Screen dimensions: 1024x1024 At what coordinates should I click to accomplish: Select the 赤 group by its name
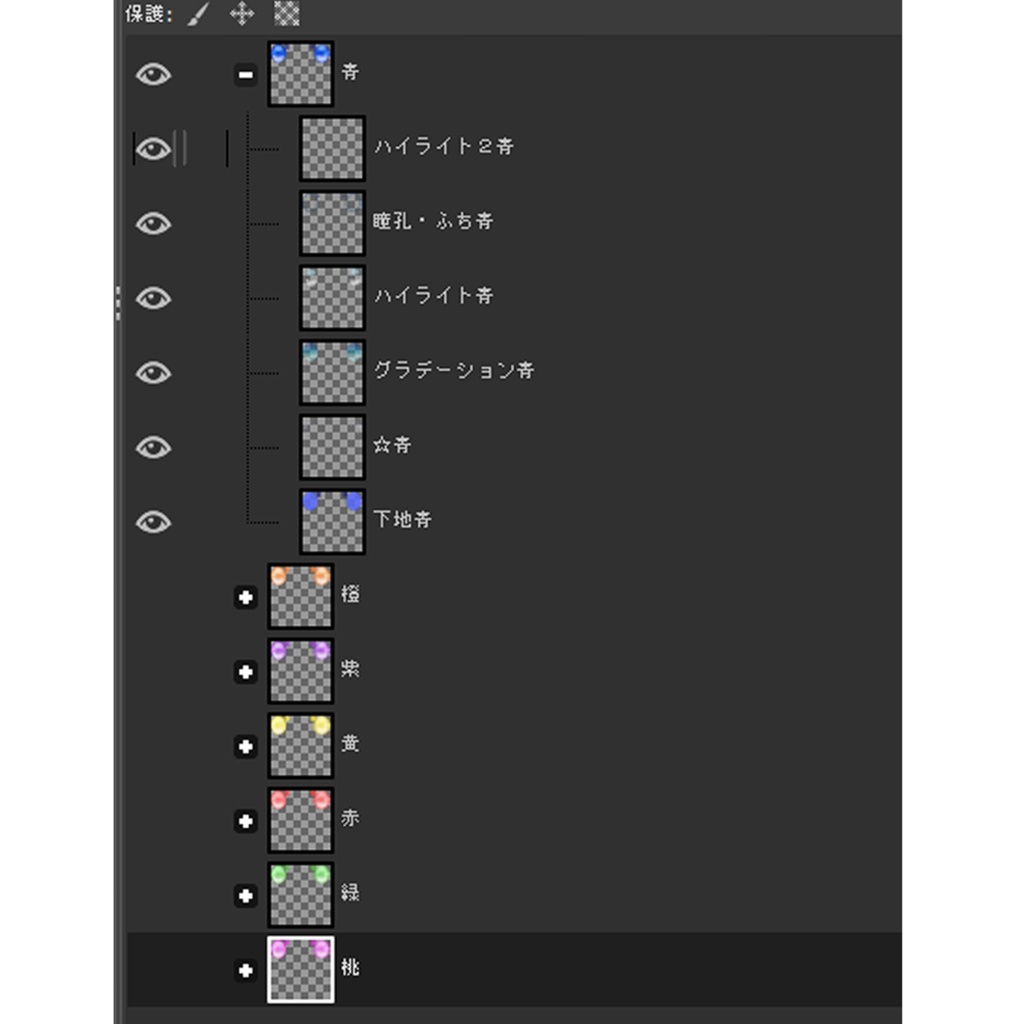pos(350,819)
